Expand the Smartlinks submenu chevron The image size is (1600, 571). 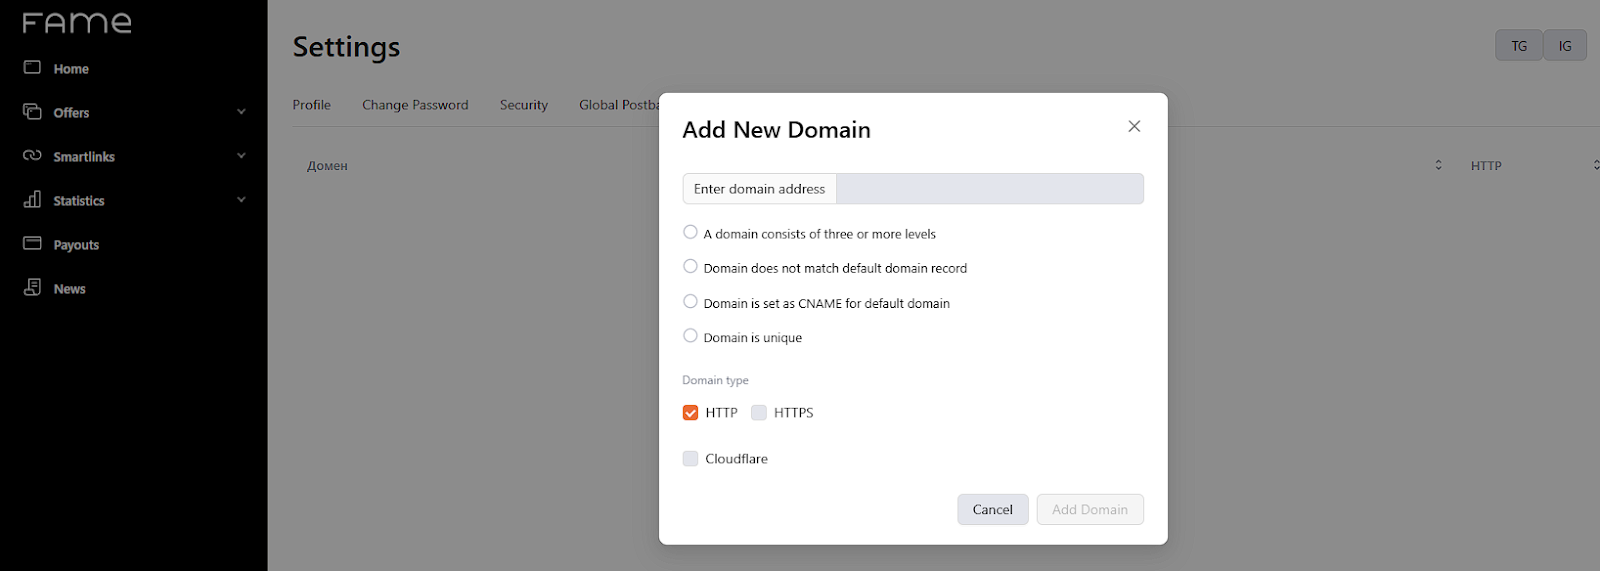[x=241, y=156]
